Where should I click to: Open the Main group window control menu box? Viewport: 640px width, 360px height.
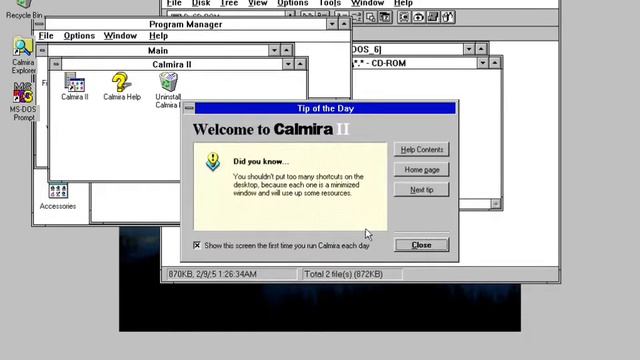point(42,50)
